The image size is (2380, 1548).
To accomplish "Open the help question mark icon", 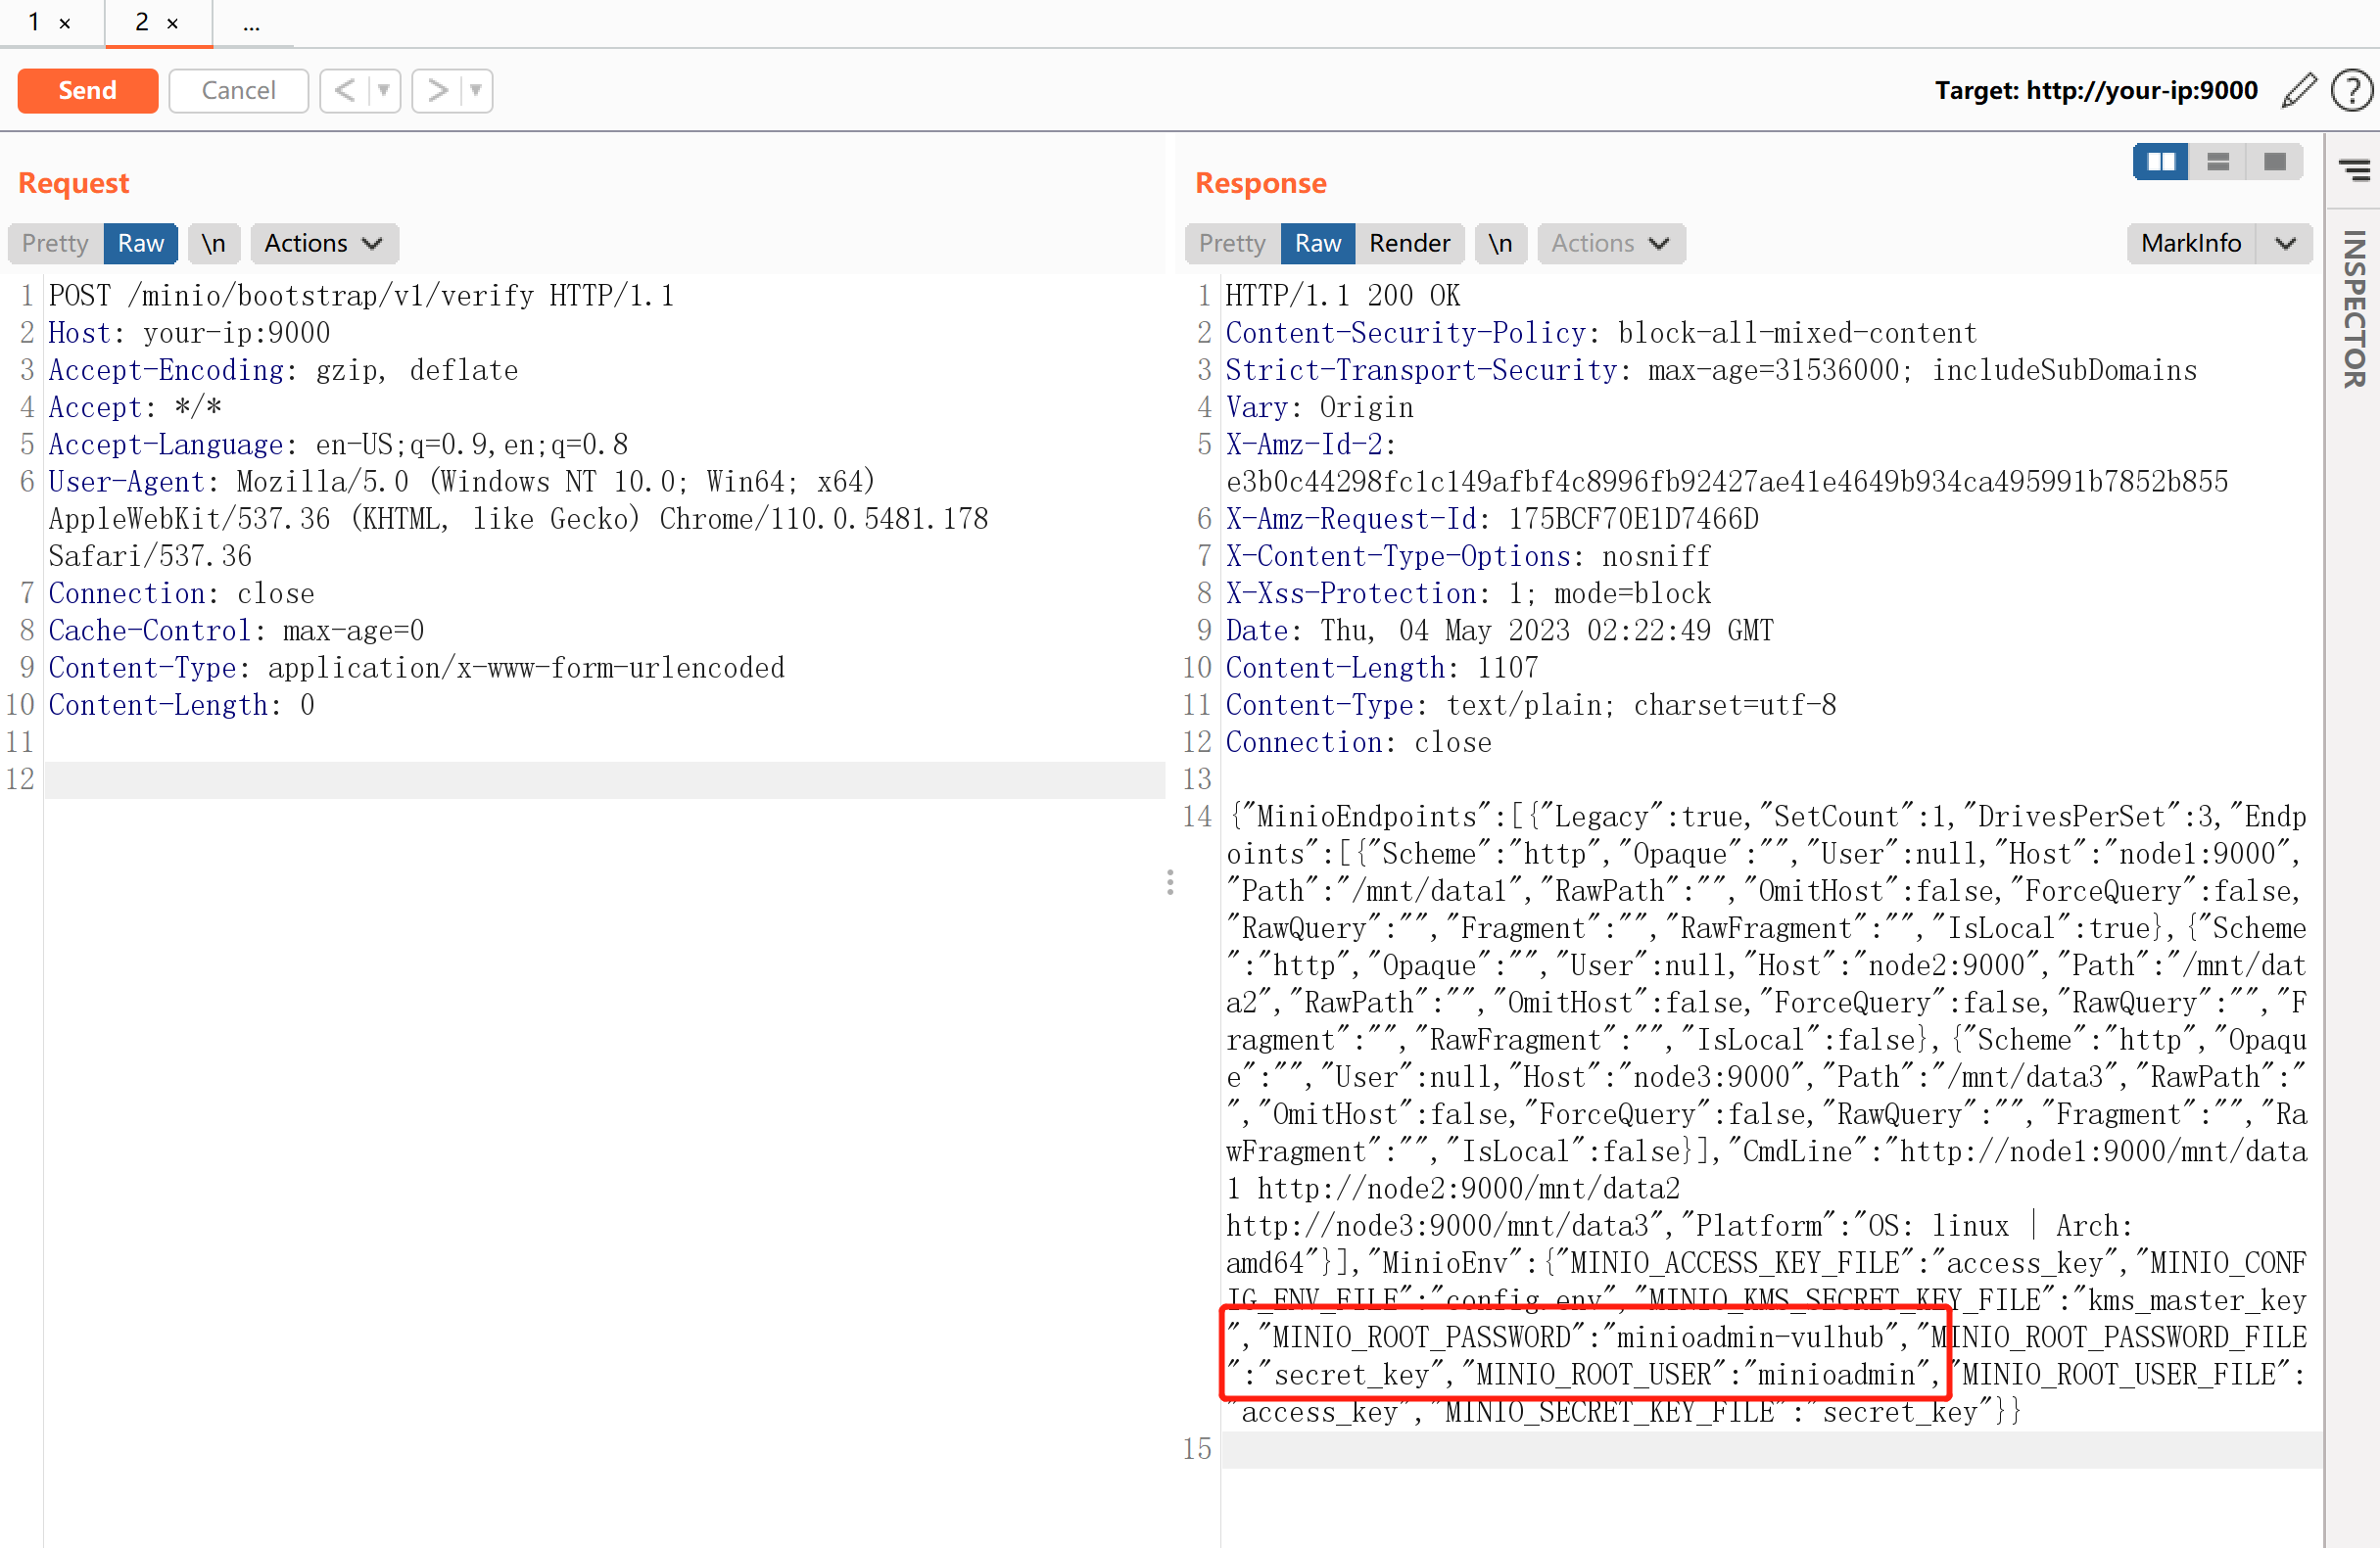I will click(x=2351, y=90).
